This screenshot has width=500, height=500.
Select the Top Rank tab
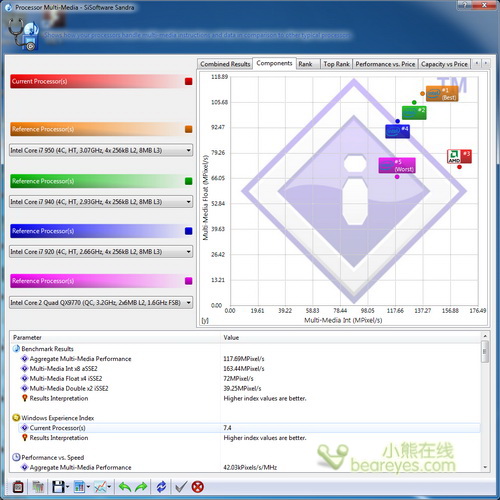click(336, 64)
